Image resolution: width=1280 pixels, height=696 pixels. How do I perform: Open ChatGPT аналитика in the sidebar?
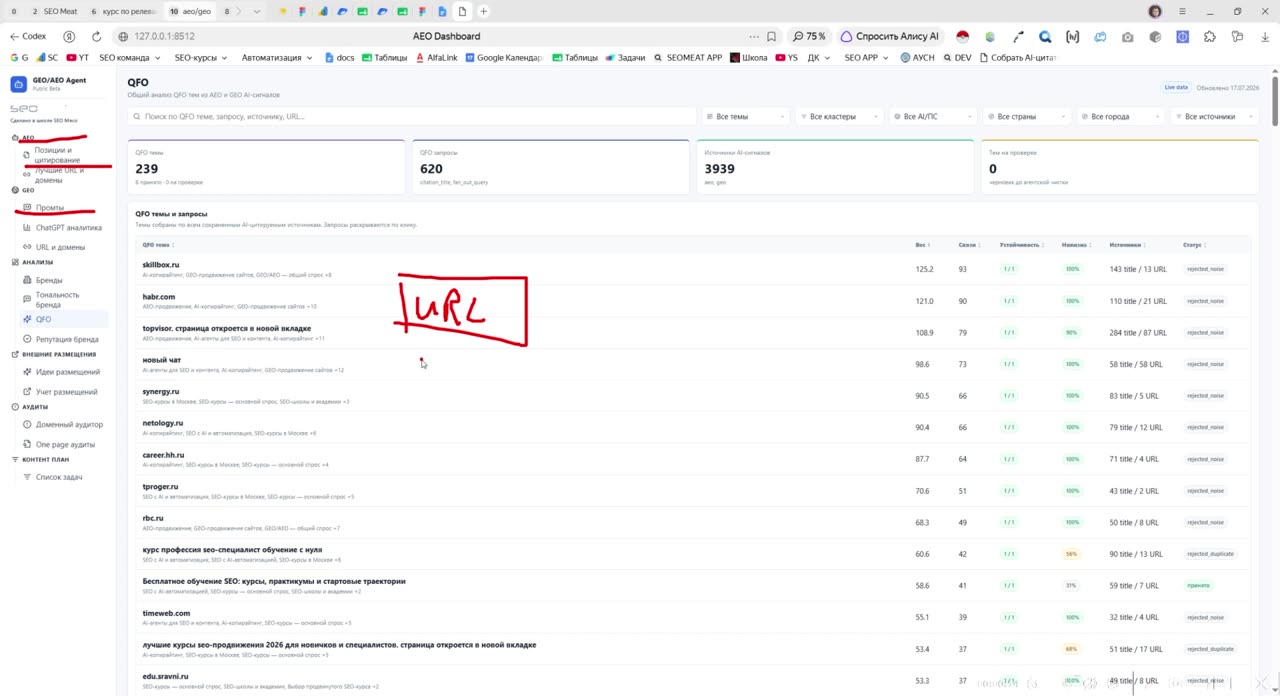68,228
